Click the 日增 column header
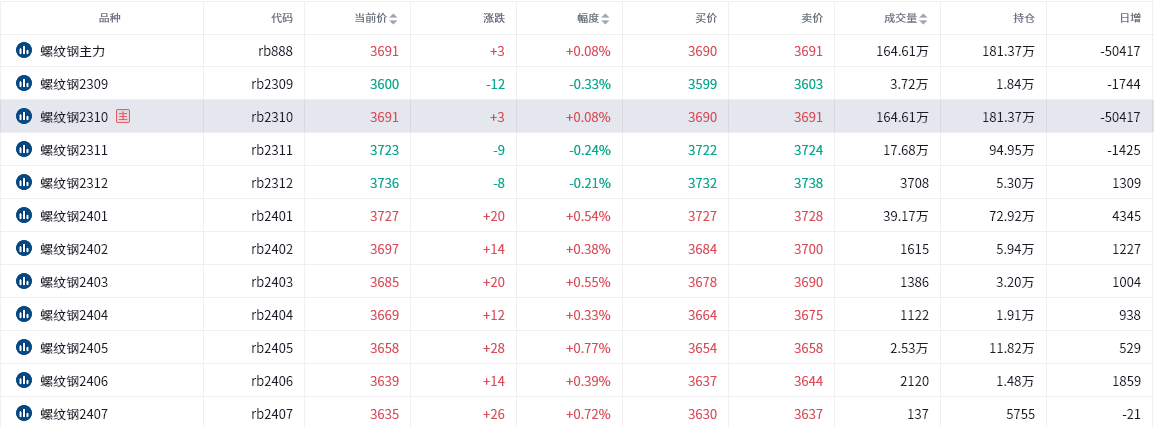This screenshot has height=427, width=1154. pyautogui.click(x=1130, y=18)
